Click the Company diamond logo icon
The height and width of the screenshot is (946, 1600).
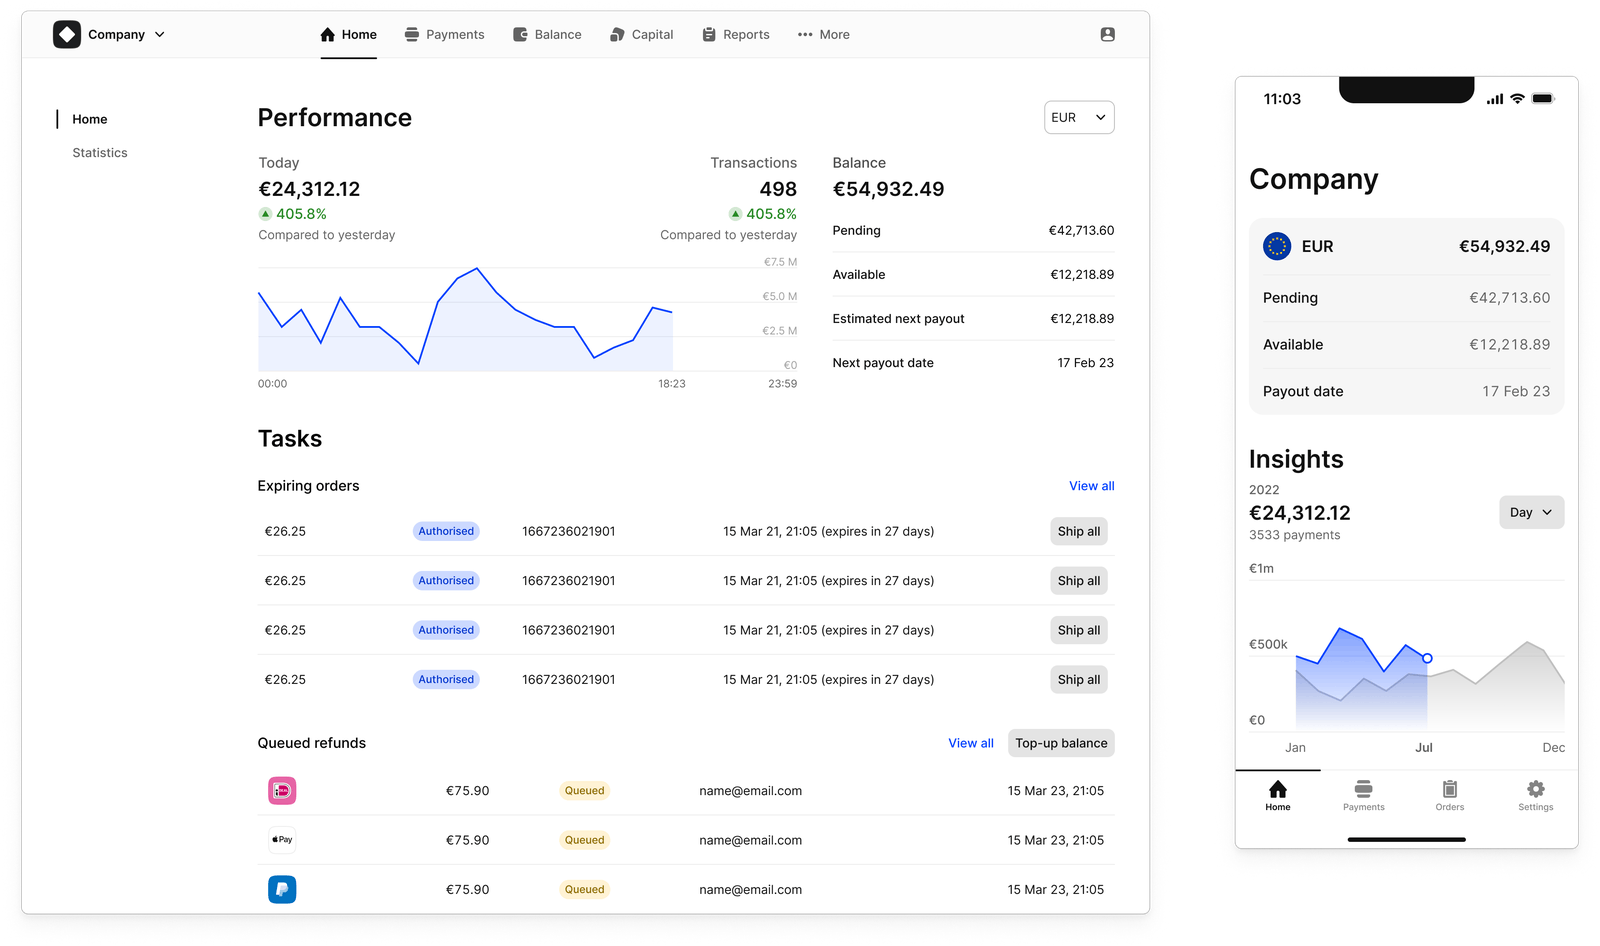67,34
